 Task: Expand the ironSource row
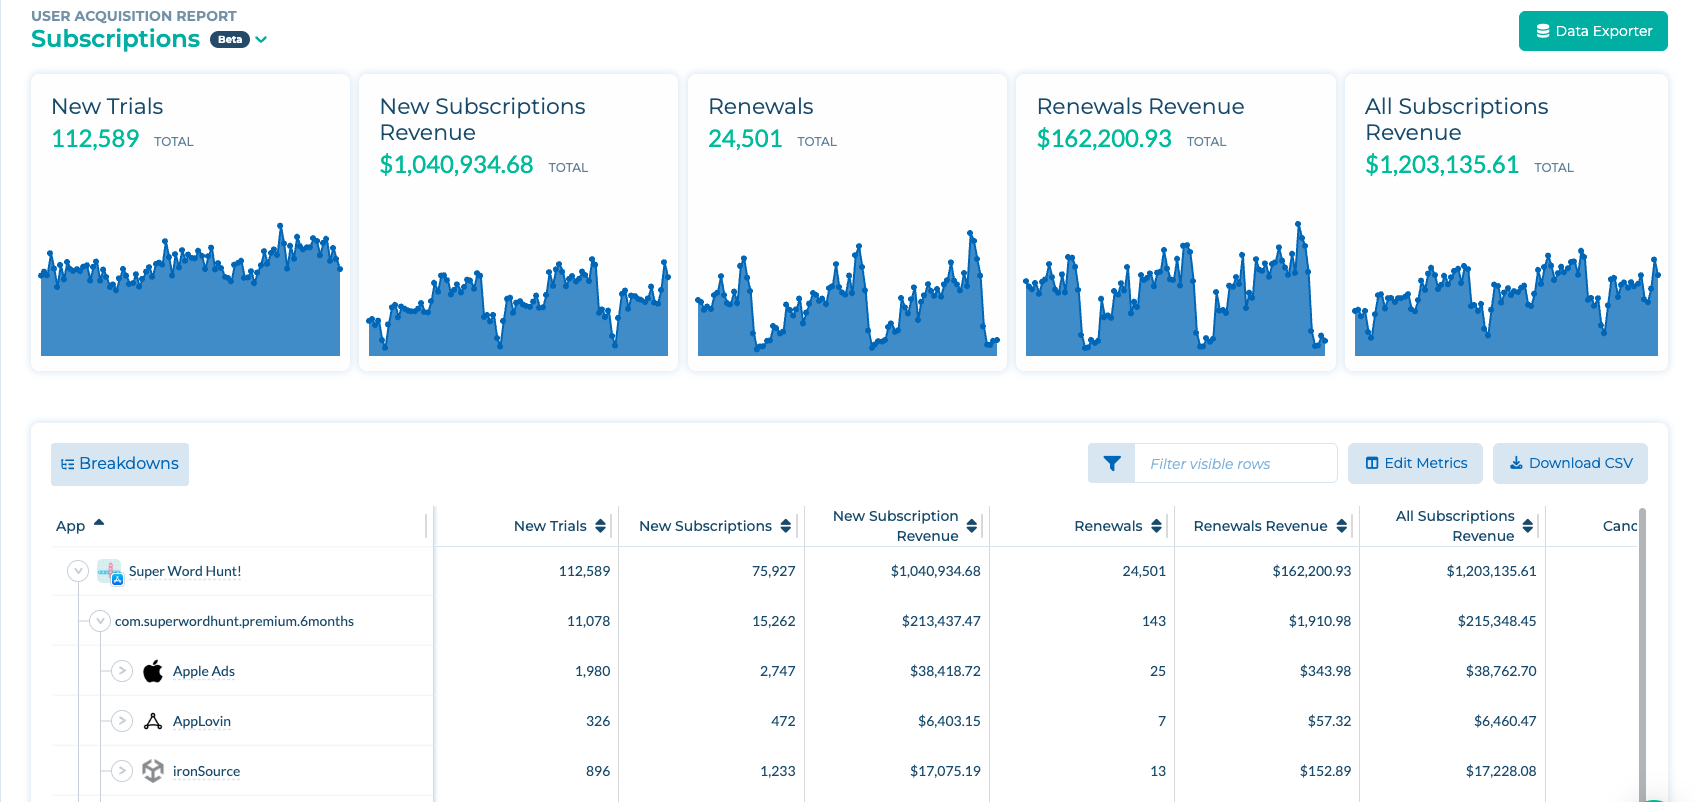coord(122,771)
